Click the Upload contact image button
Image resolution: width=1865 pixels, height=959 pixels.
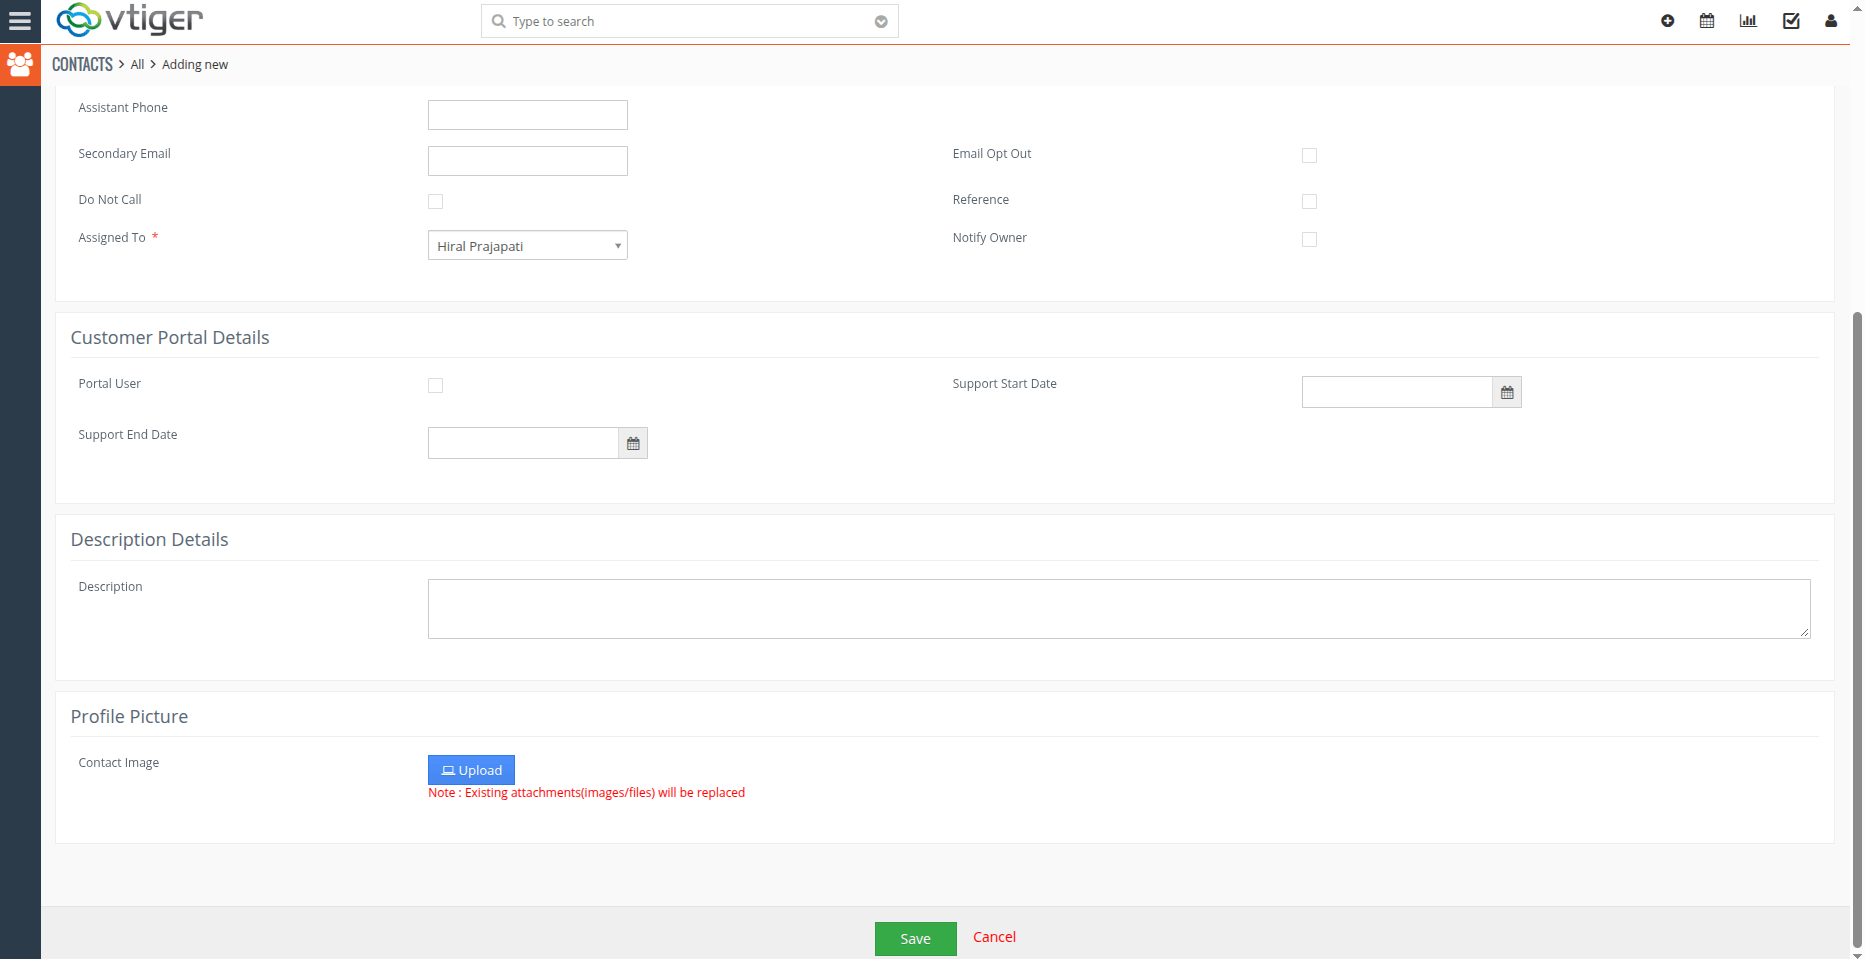tap(471, 770)
